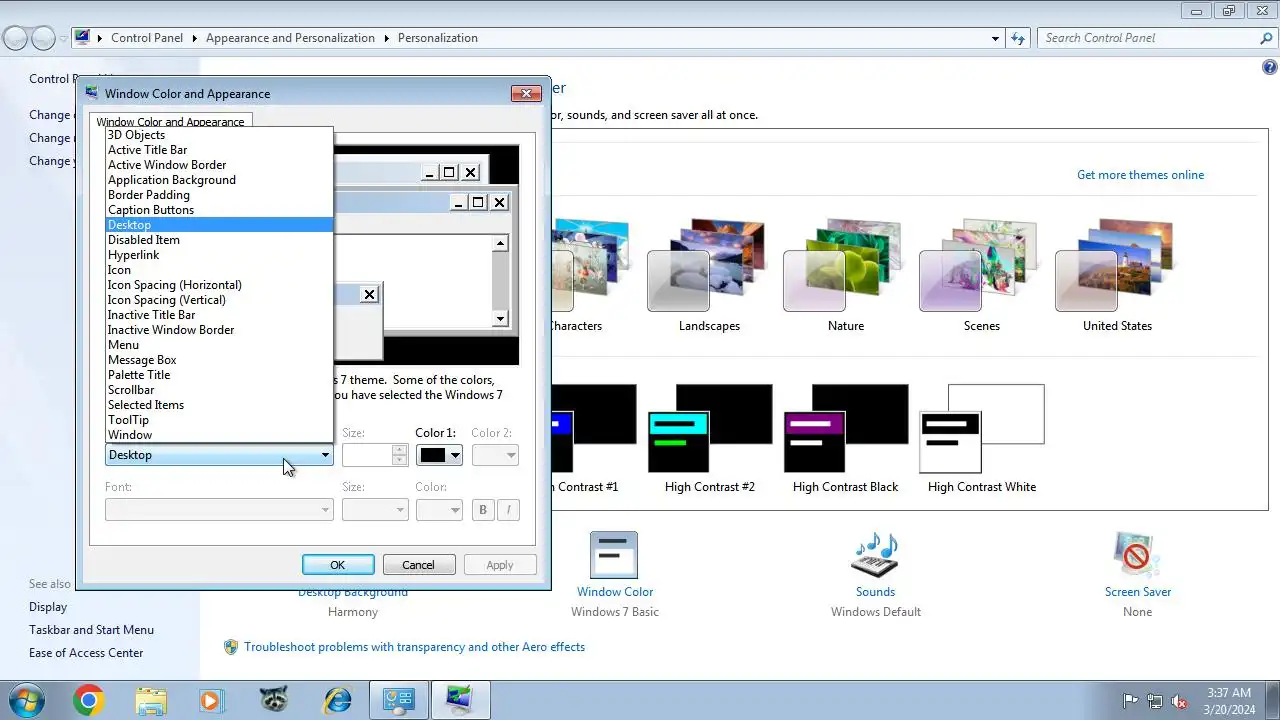Click the muted volume tray icon
This screenshot has height=720, width=1280.
coord(1179,701)
